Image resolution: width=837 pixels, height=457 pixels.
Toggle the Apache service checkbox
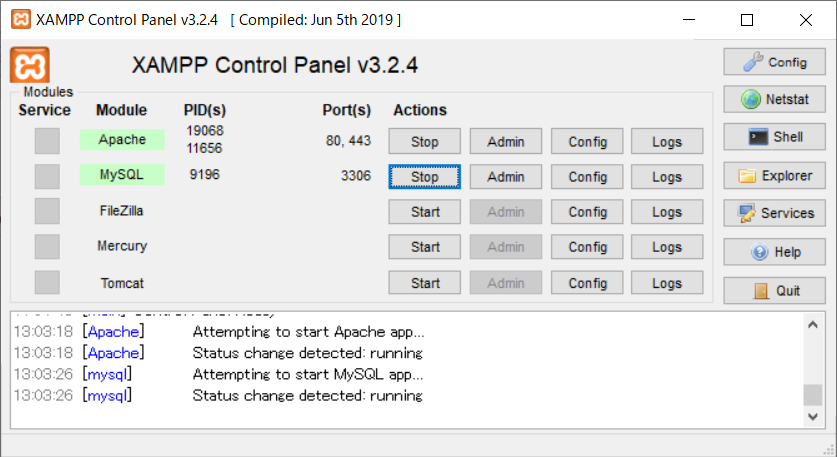pyautogui.click(x=47, y=141)
